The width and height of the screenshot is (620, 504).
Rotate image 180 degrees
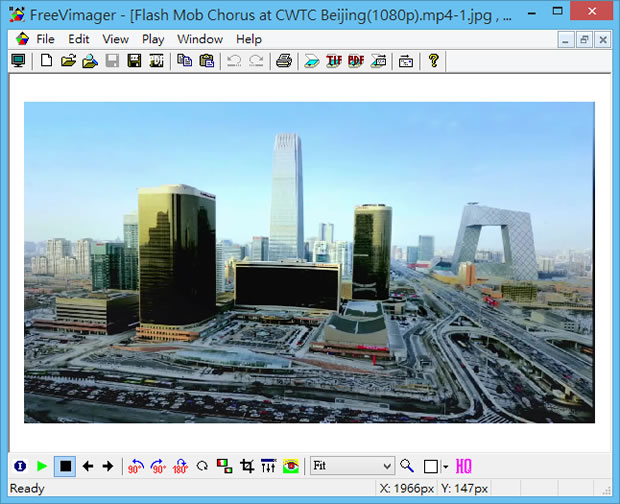tap(180, 466)
